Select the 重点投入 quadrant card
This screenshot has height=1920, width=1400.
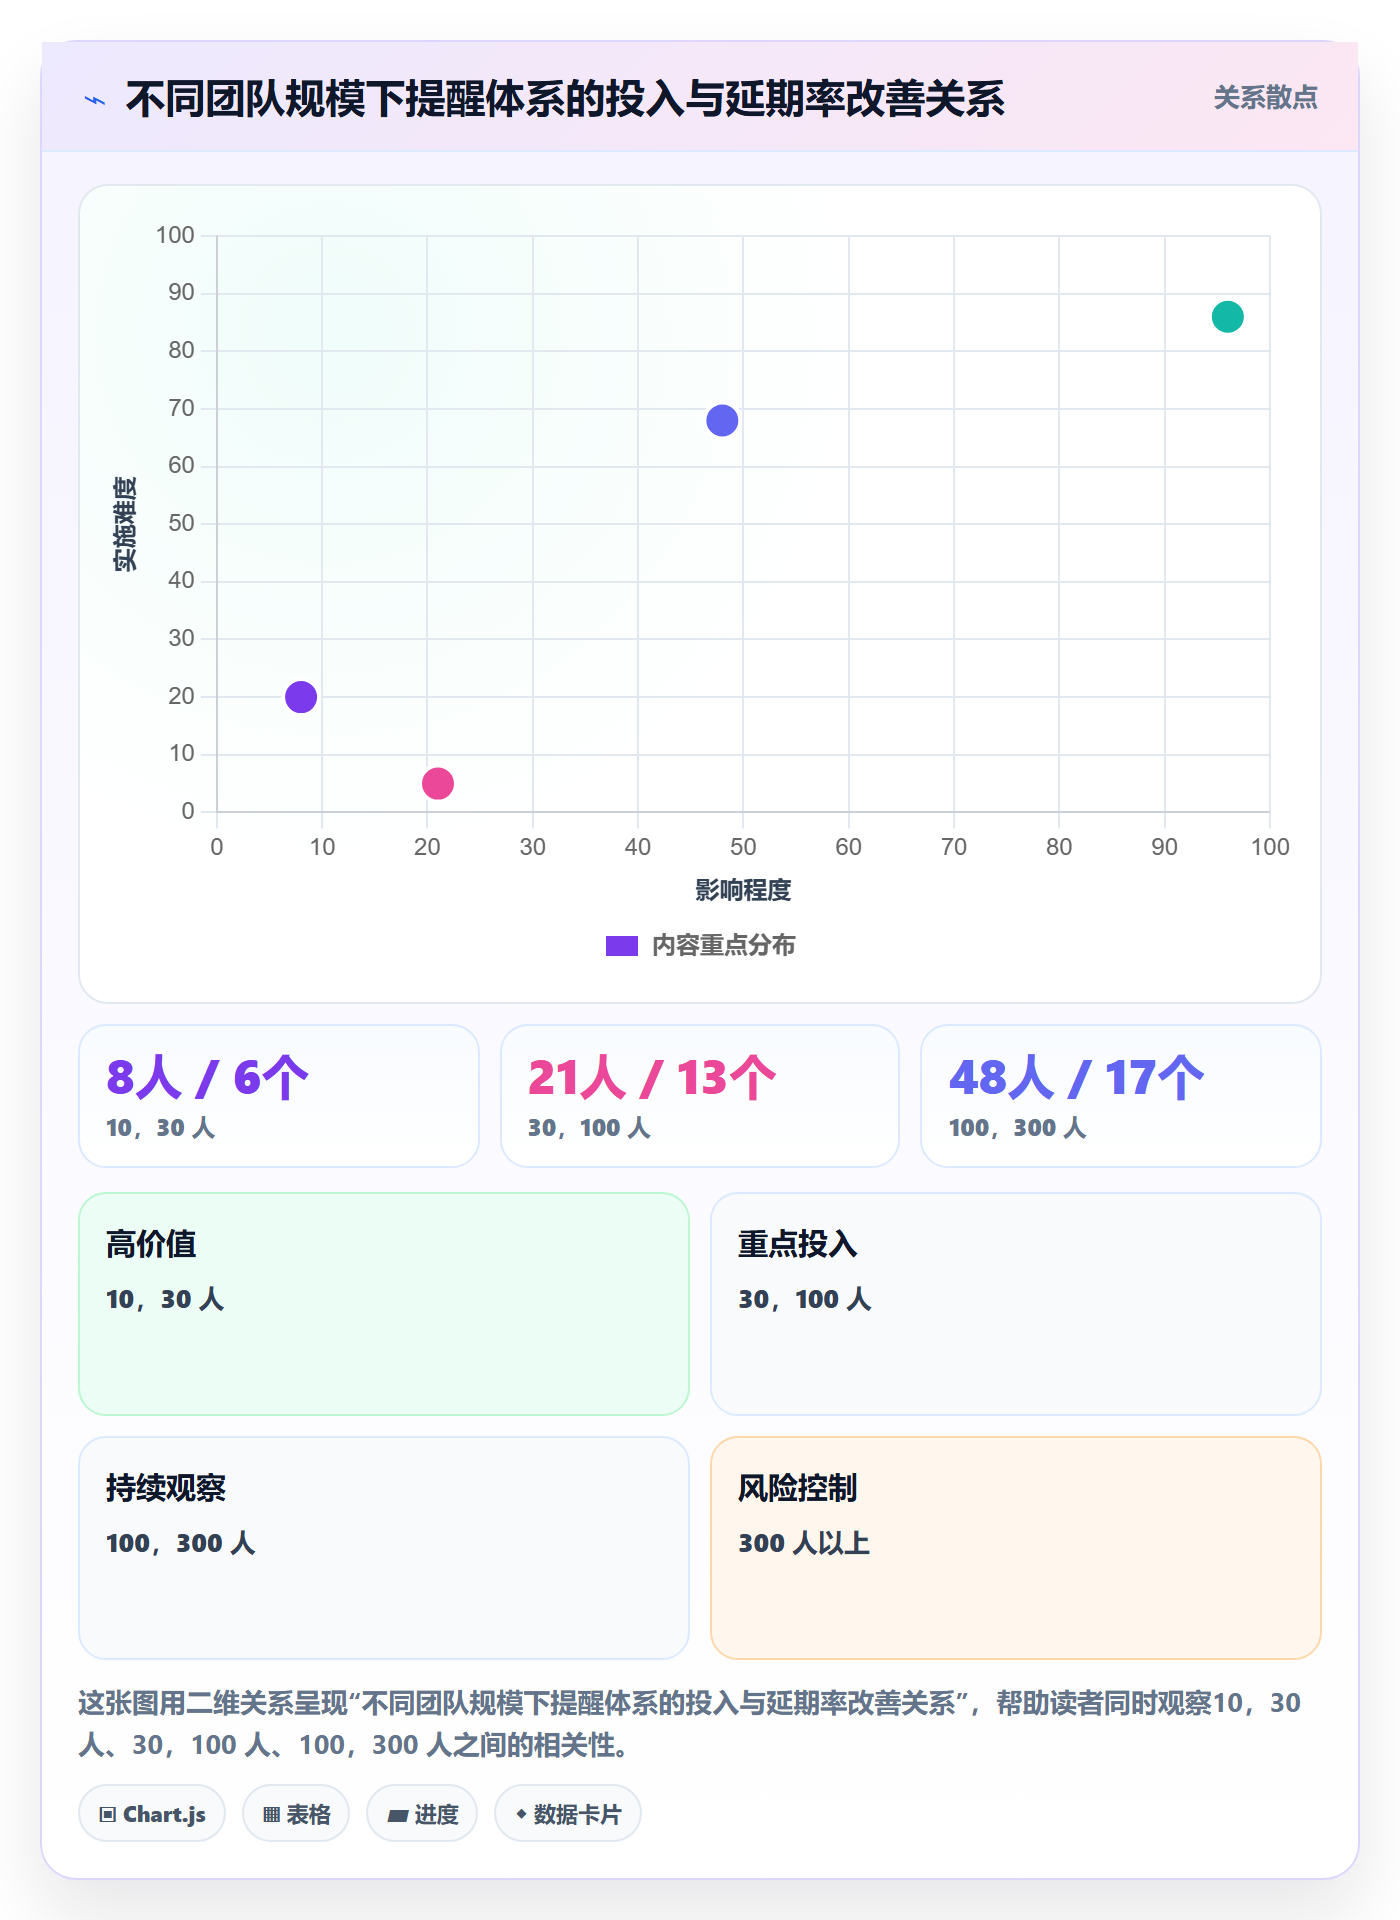(1016, 1304)
